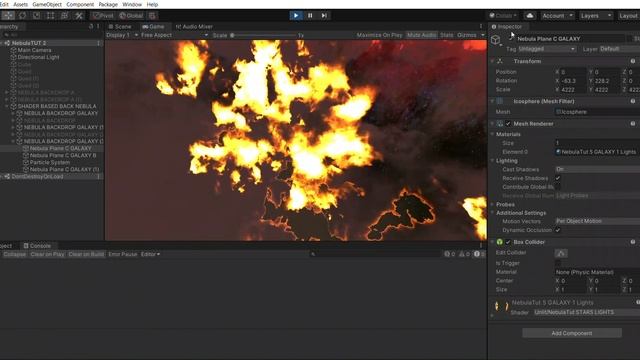Select the Rect Transform tool
Viewport: 640px width, 360px height.
click(50, 16)
